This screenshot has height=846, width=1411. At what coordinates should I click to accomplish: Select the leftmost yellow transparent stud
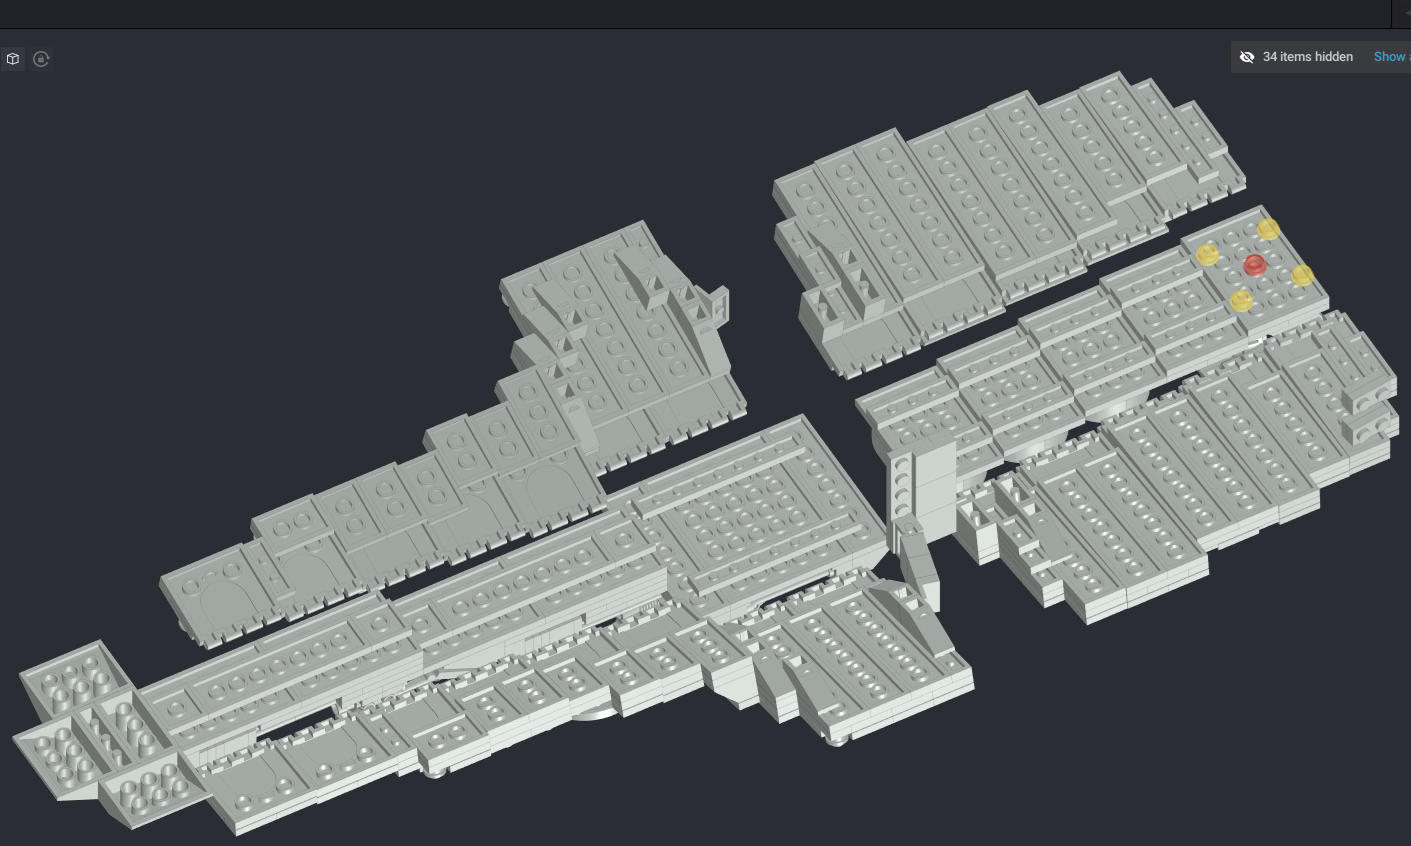(1207, 254)
